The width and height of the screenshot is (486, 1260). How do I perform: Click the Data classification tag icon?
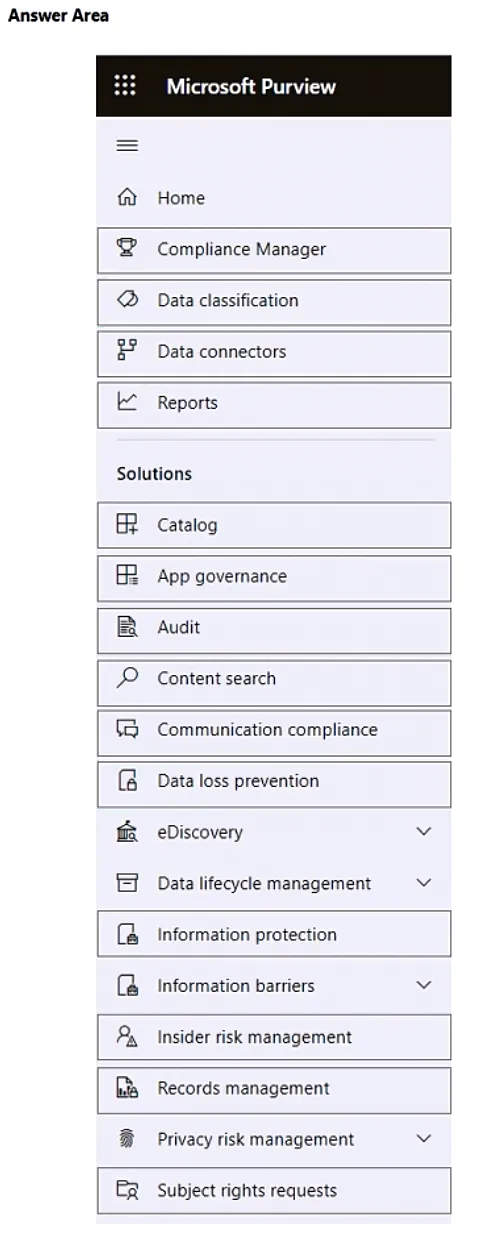(x=127, y=300)
